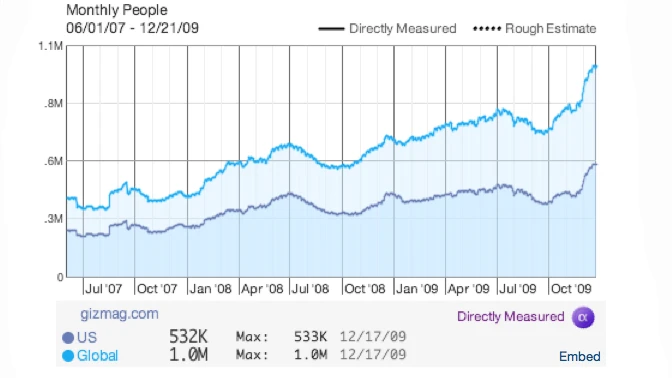Screen dimensions: 672x378
Task: Click the purple alpha badge icon
Action: (x=583, y=317)
